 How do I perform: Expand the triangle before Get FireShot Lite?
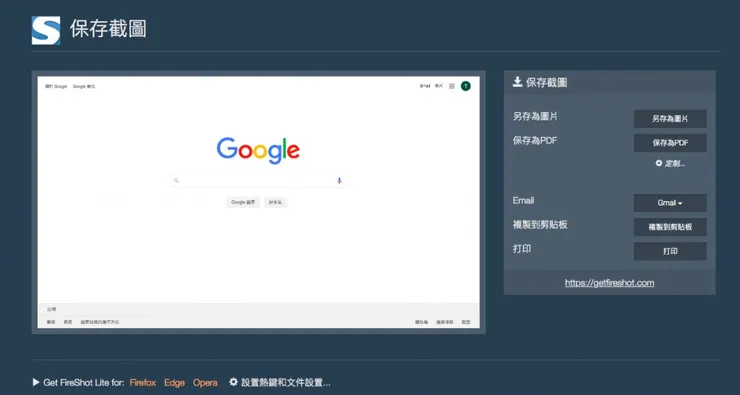tap(36, 382)
